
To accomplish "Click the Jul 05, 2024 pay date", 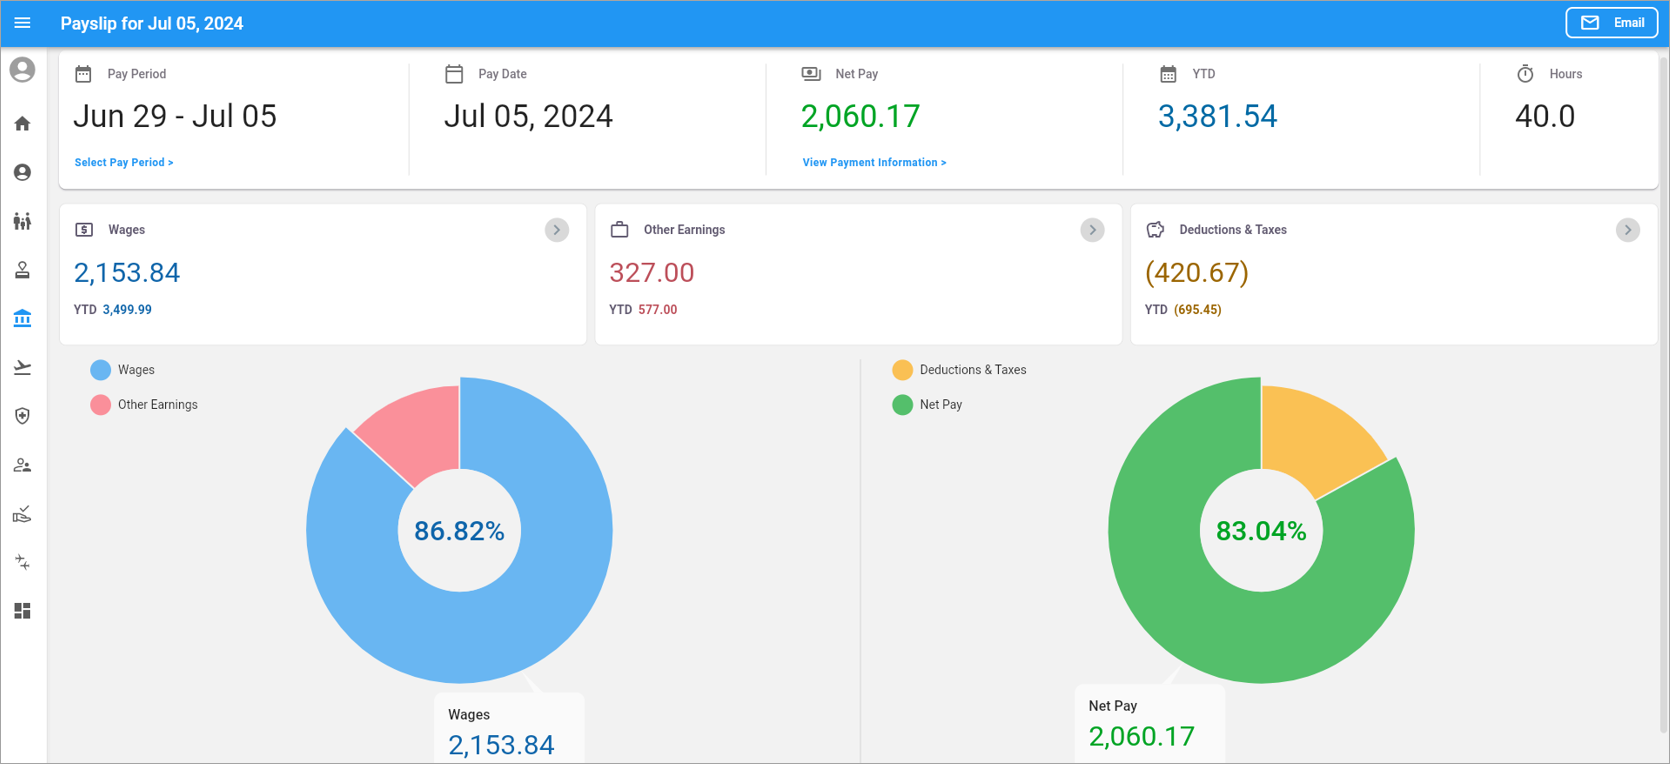I will pos(528,116).
